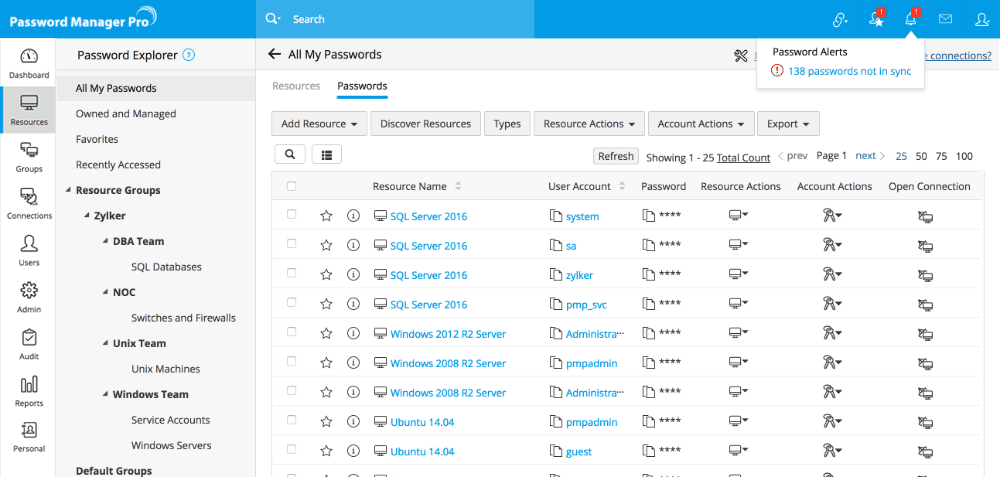Open the Add Resource dropdown
The height and width of the screenshot is (477, 1000).
[x=320, y=124]
